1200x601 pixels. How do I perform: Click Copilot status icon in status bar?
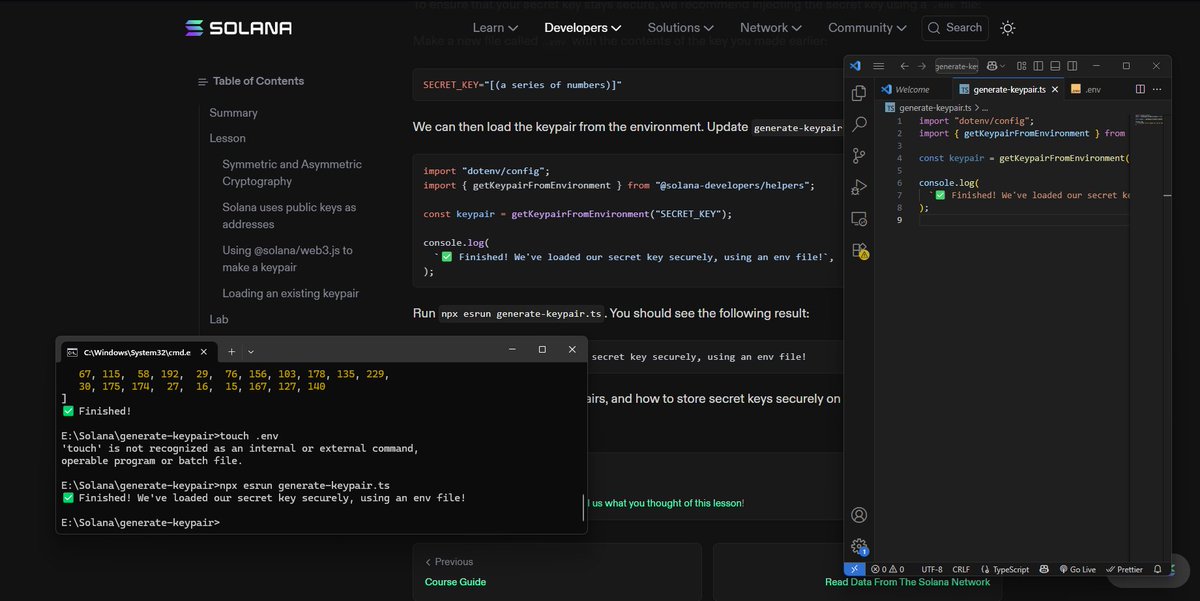tap(1044, 569)
